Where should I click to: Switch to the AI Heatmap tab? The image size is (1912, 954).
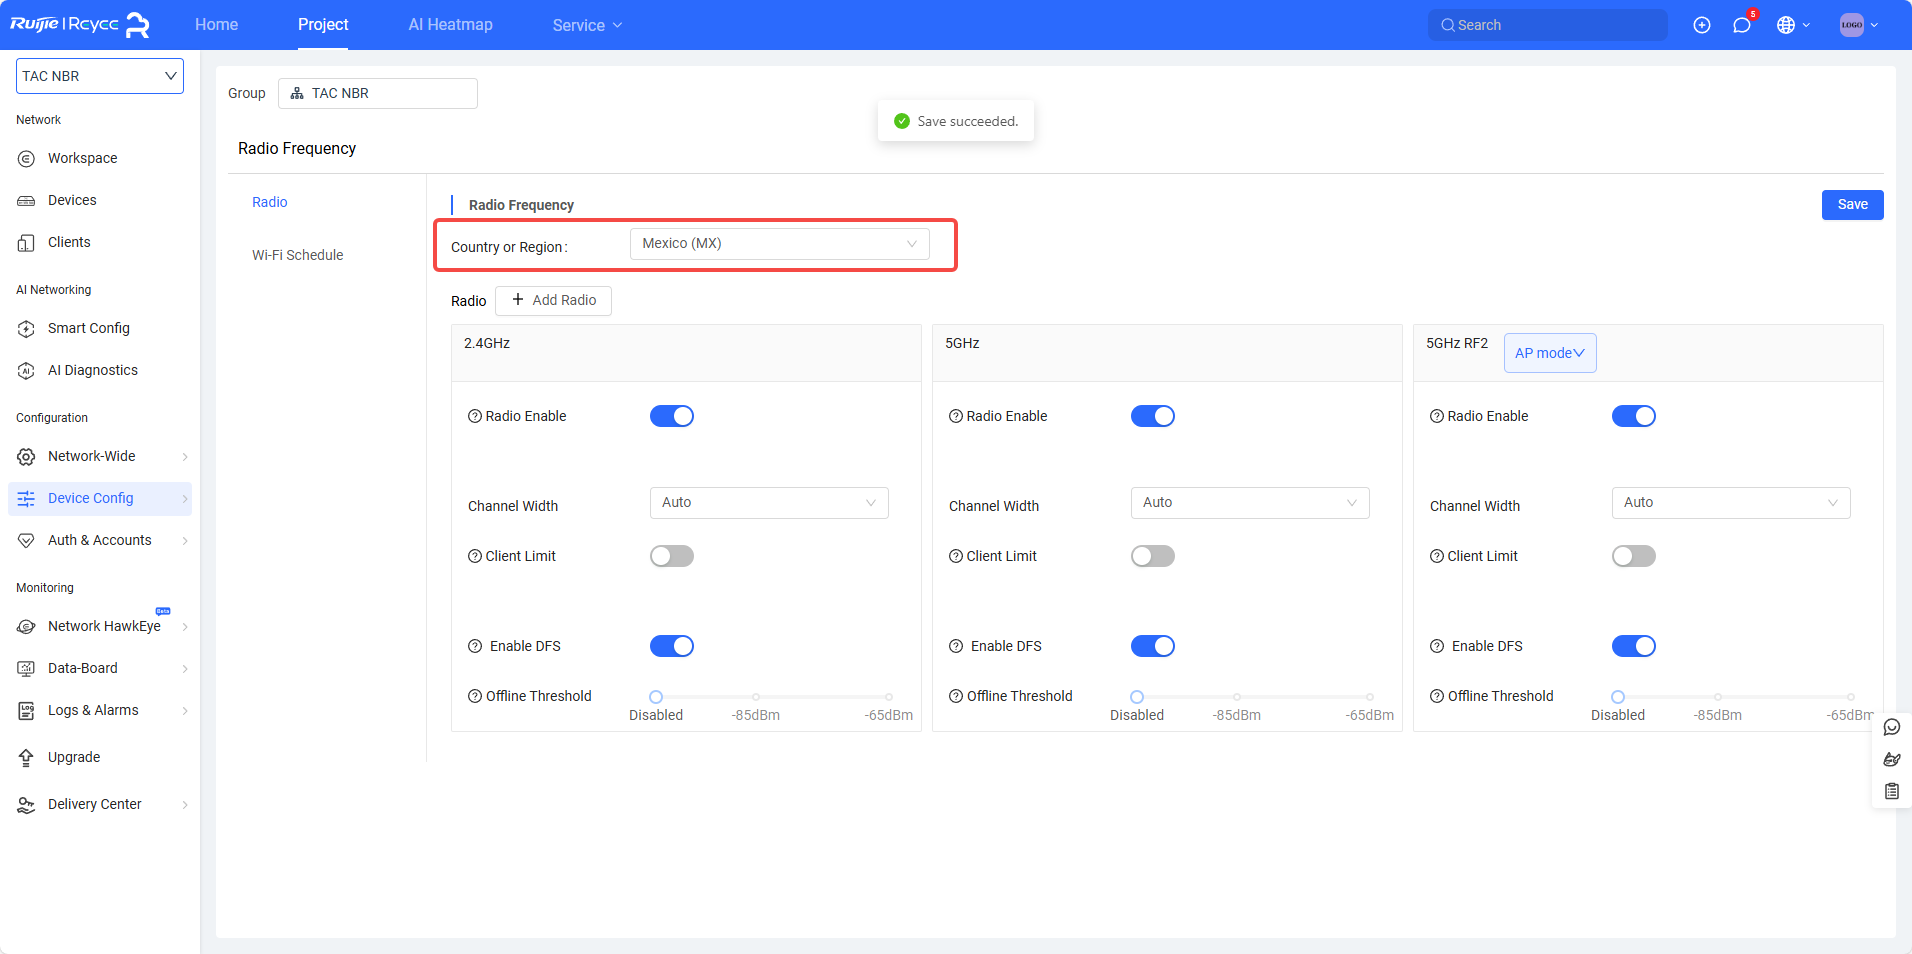[450, 25]
